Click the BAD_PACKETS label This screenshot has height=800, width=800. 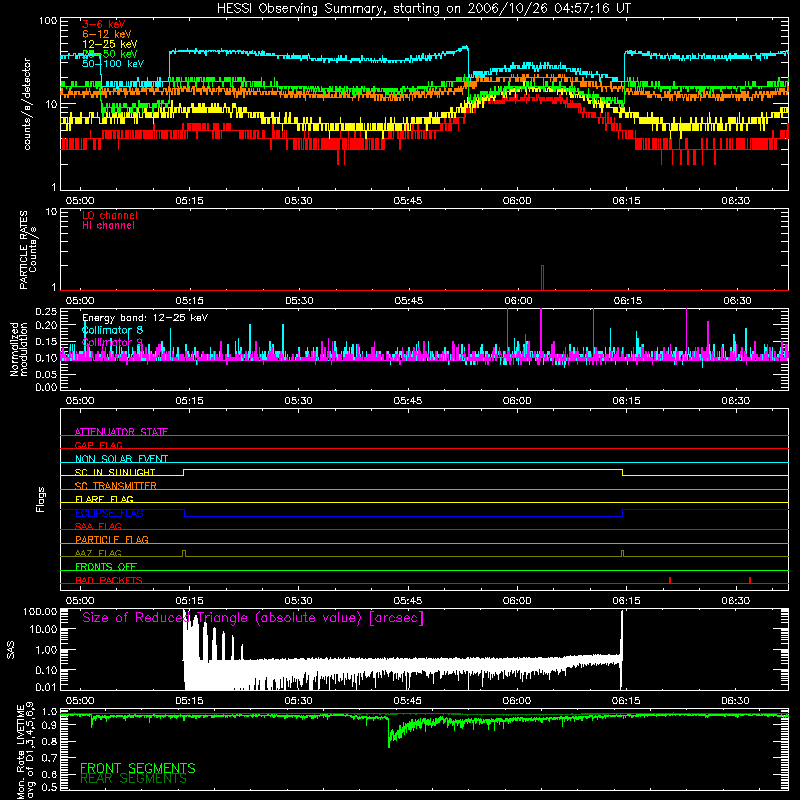[x=109, y=580]
